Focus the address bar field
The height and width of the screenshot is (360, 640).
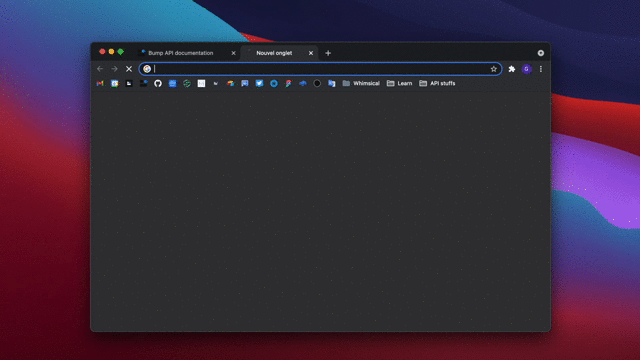click(320, 69)
